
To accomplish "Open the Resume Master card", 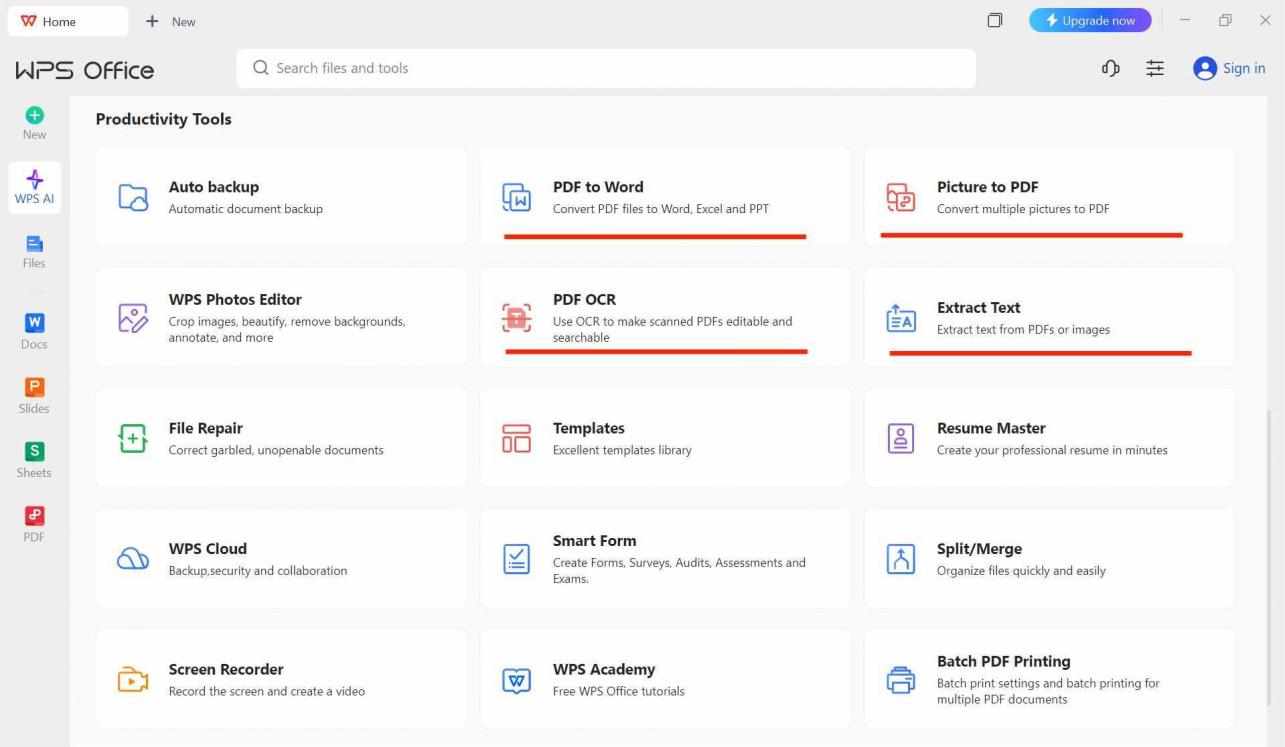I will [1049, 438].
